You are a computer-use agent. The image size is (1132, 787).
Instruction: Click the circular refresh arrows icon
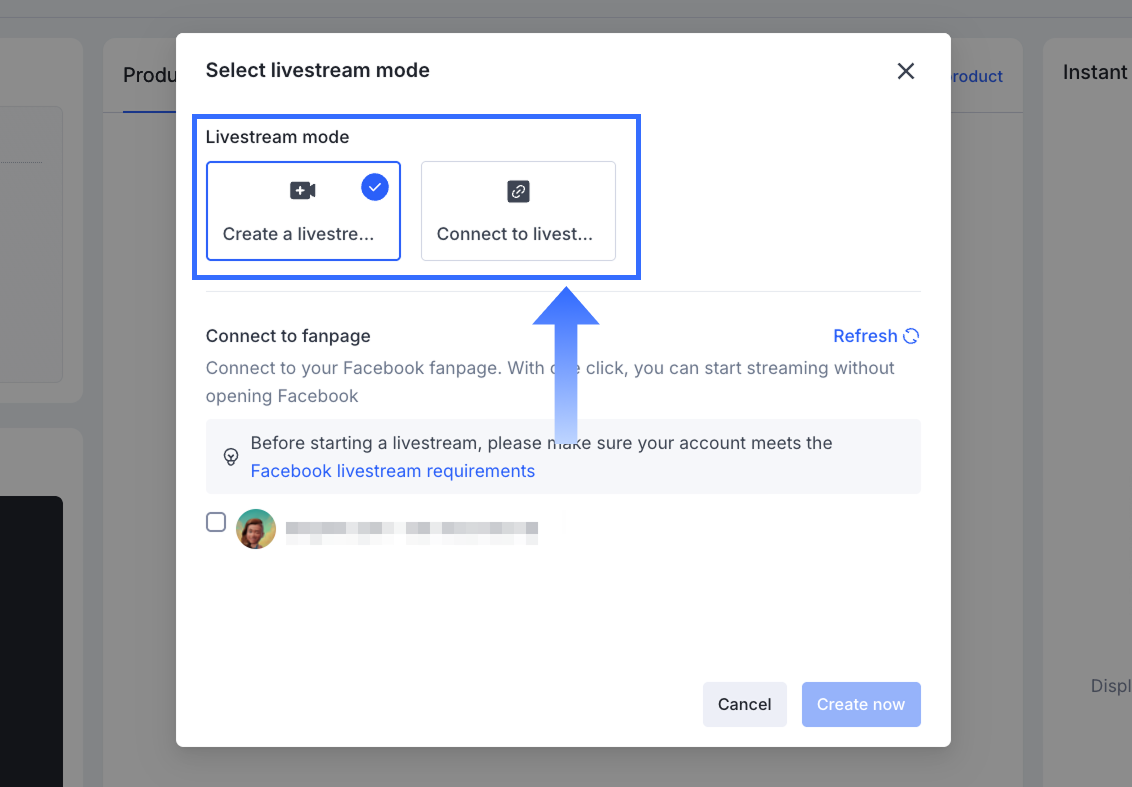click(911, 336)
